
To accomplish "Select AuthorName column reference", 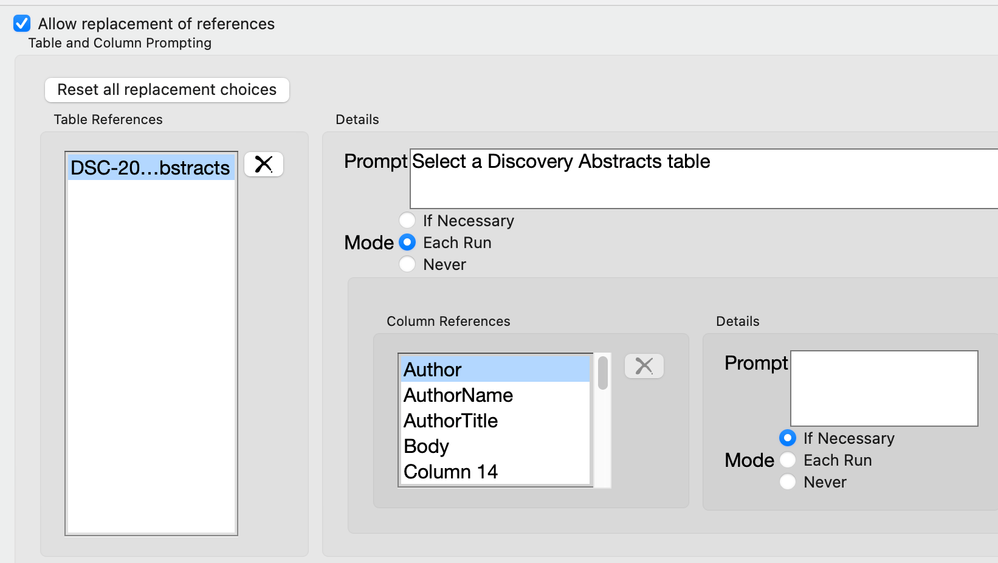I will pyautogui.click(x=494, y=395).
